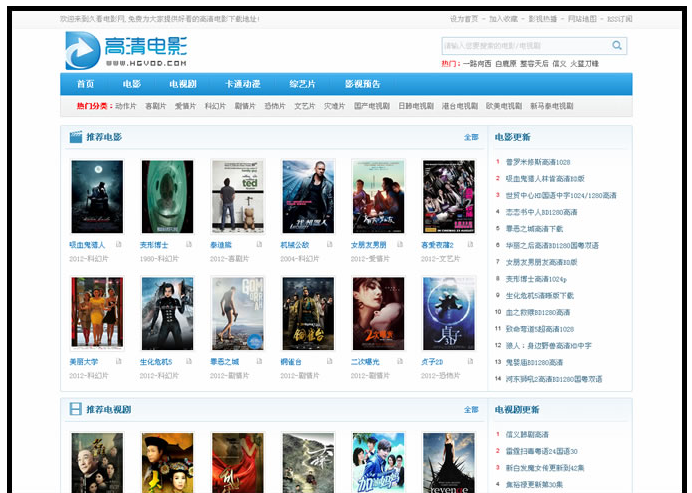
Task: Click the small icon beside 女朋友男朋
Action: [x=400, y=244]
